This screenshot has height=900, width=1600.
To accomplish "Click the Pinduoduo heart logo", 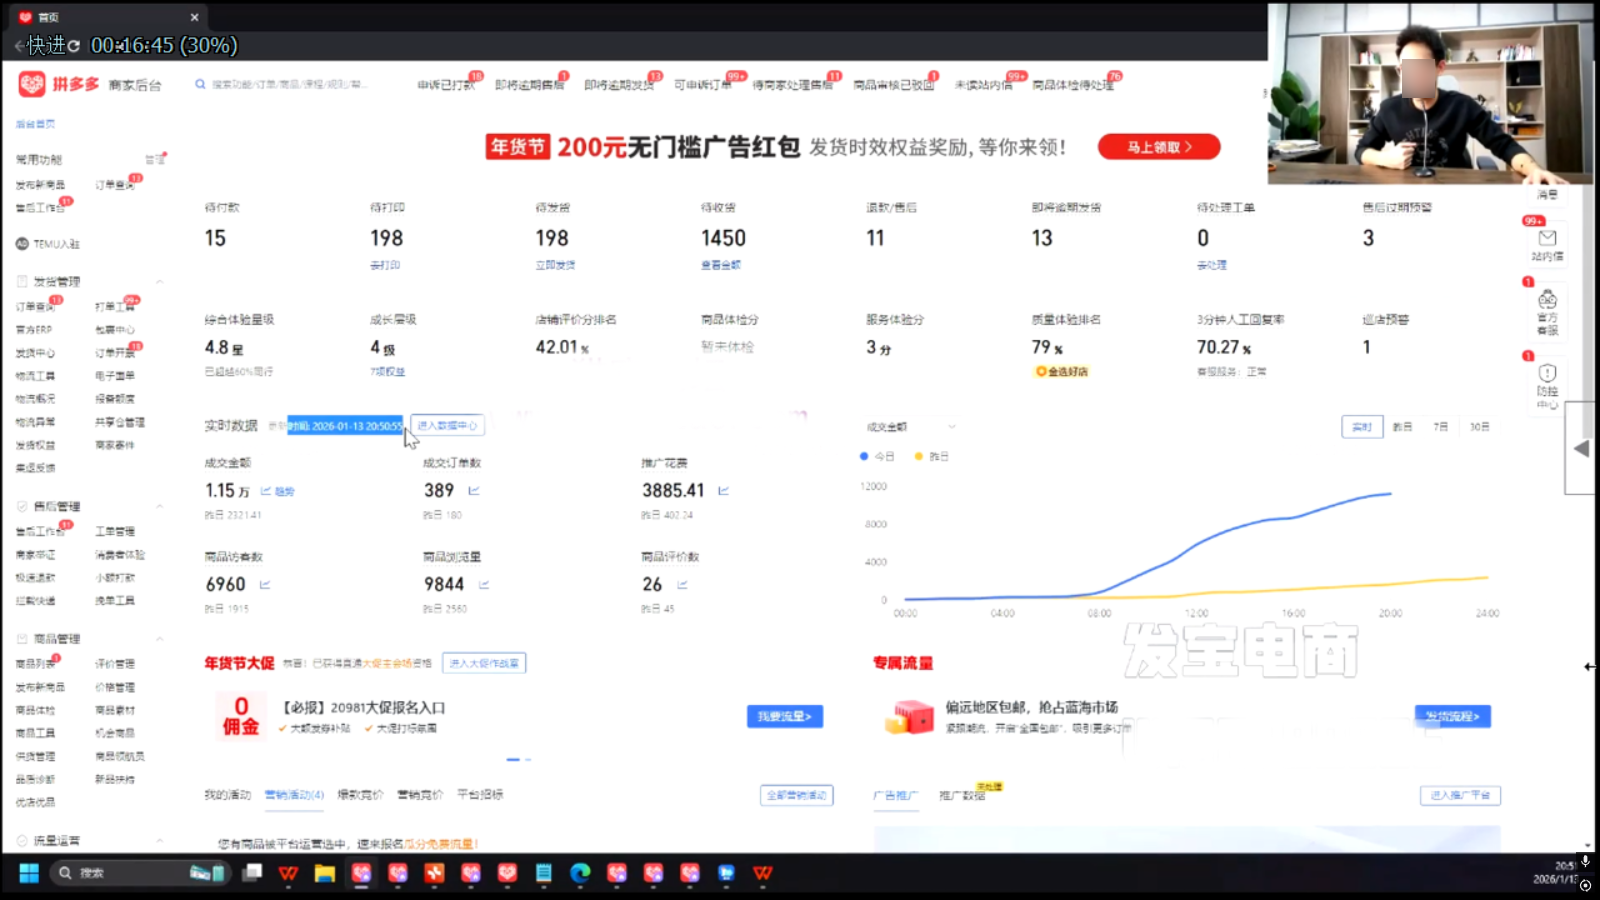I will click(x=31, y=84).
